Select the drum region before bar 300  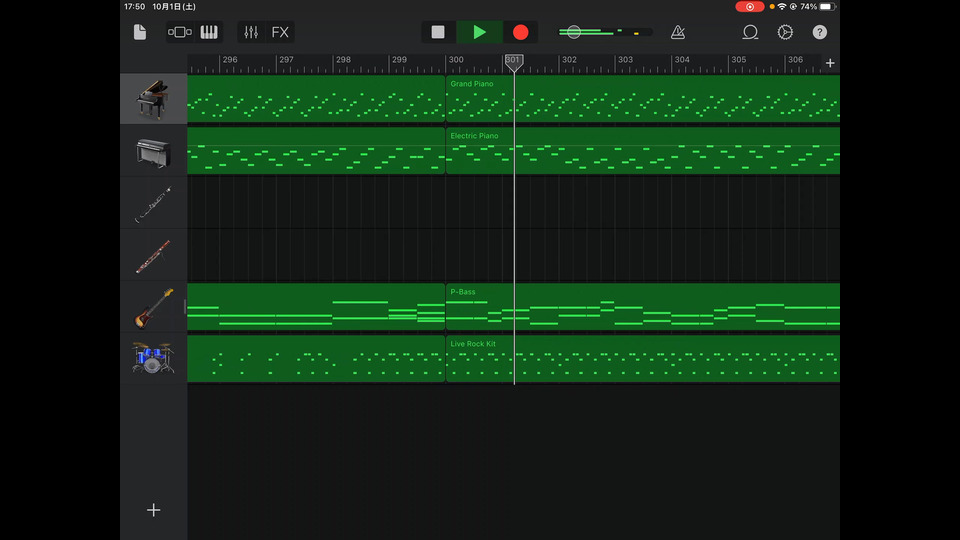coord(316,359)
